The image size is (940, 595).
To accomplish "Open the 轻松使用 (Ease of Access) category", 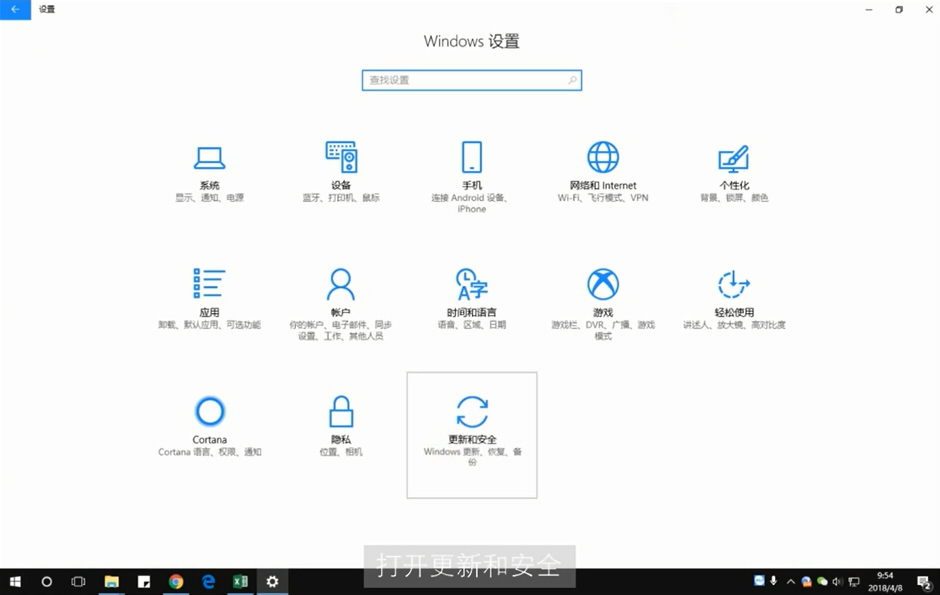I will tap(734, 300).
